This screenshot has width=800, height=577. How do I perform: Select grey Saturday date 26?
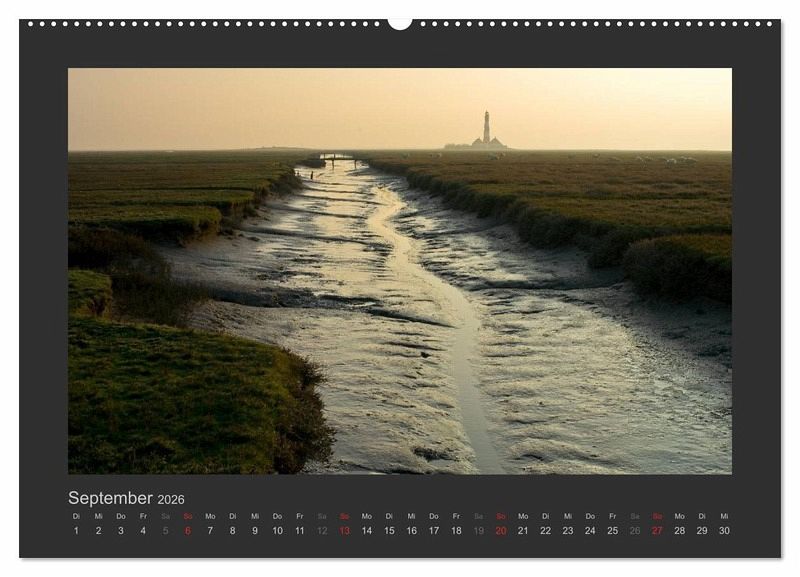(635, 531)
